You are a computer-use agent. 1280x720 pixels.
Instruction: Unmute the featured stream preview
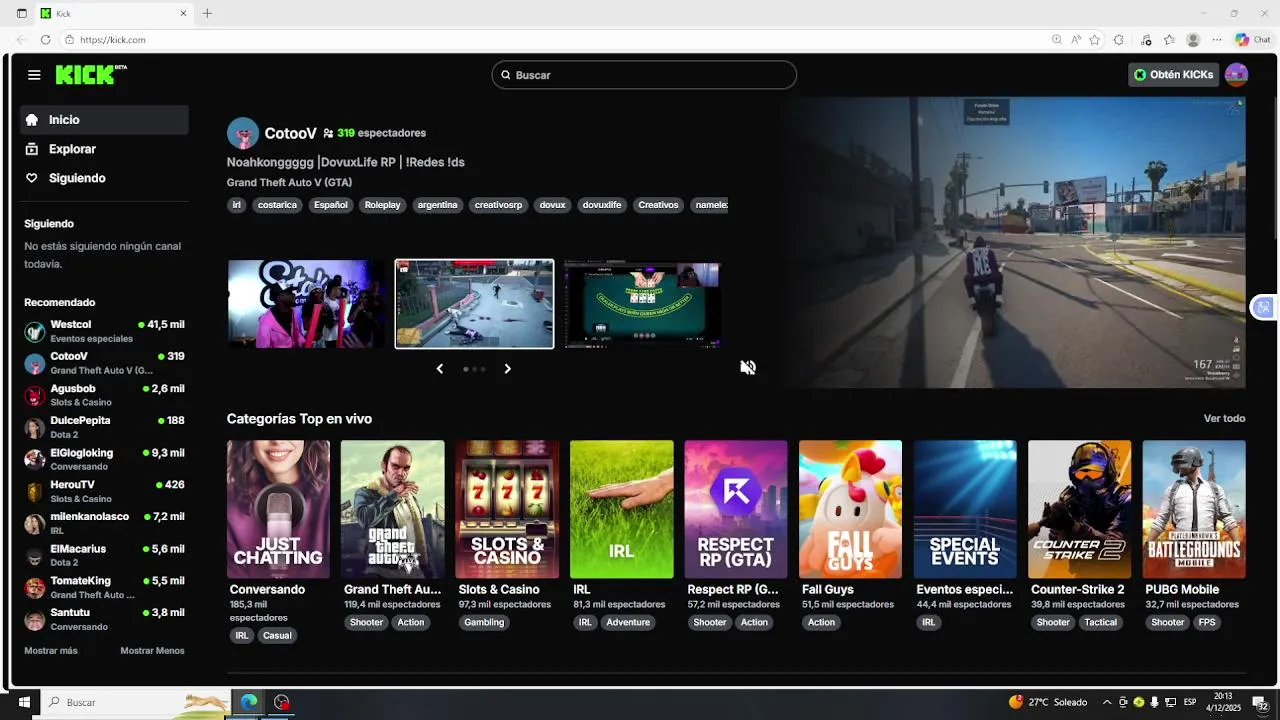coord(747,368)
